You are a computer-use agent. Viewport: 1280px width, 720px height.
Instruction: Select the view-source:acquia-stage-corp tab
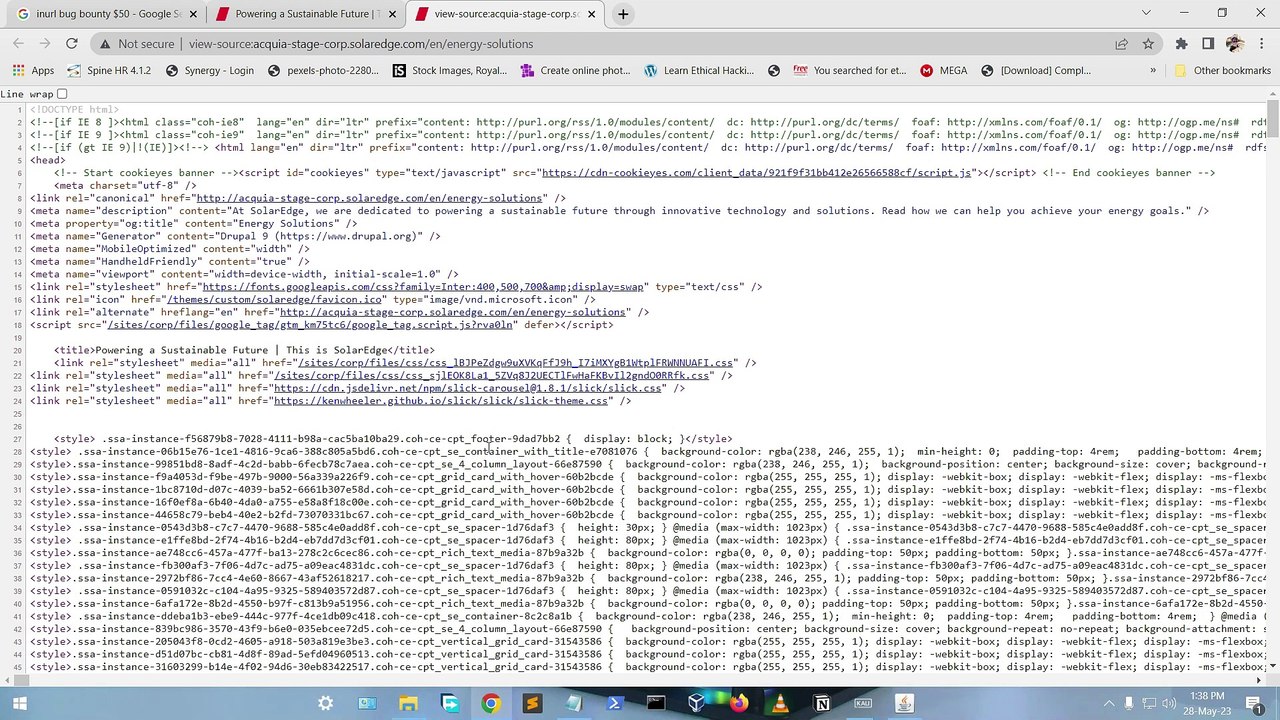pos(507,14)
